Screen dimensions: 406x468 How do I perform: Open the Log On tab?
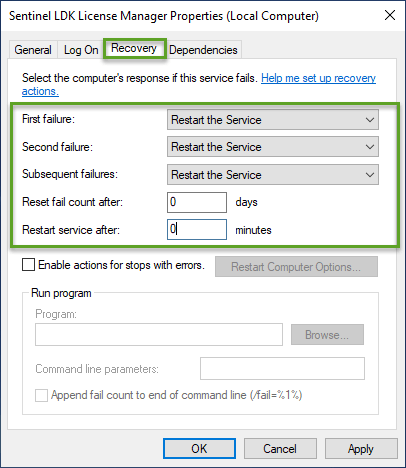coord(81,50)
